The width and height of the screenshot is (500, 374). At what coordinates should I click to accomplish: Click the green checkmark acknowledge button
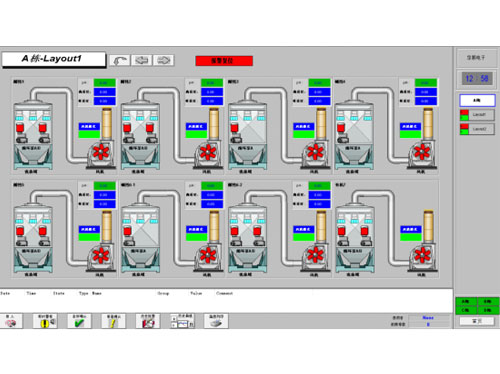click(x=79, y=321)
